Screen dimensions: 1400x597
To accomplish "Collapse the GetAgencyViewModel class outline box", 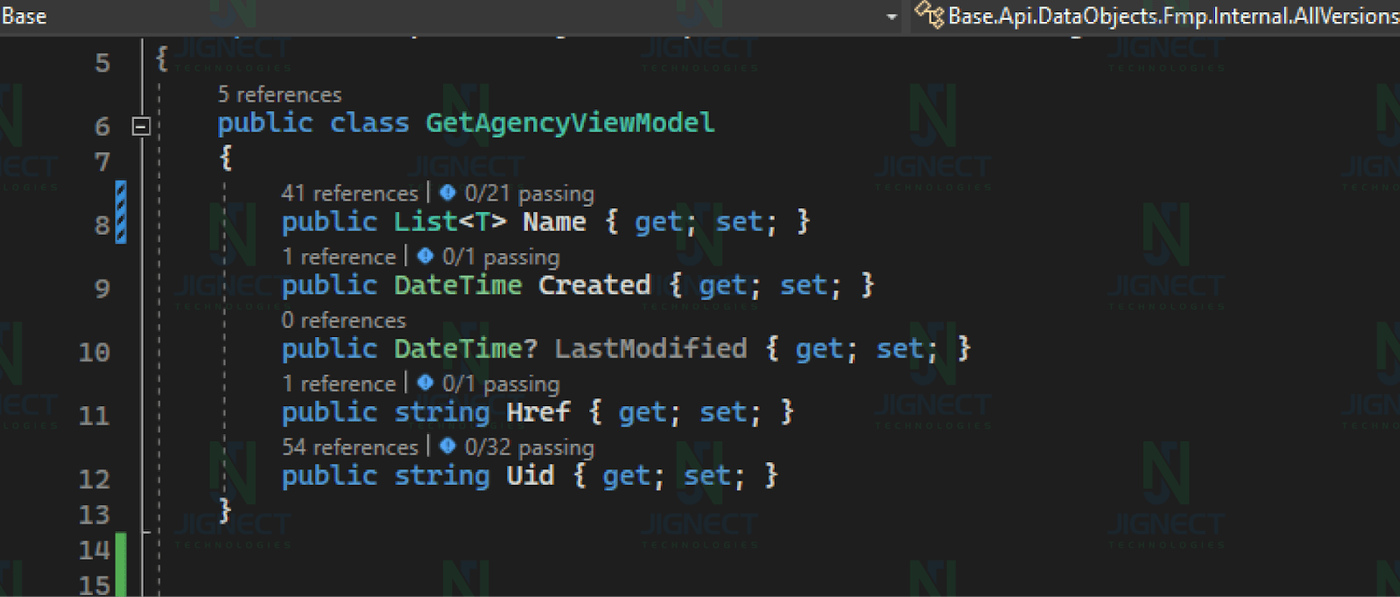I will click(141, 126).
